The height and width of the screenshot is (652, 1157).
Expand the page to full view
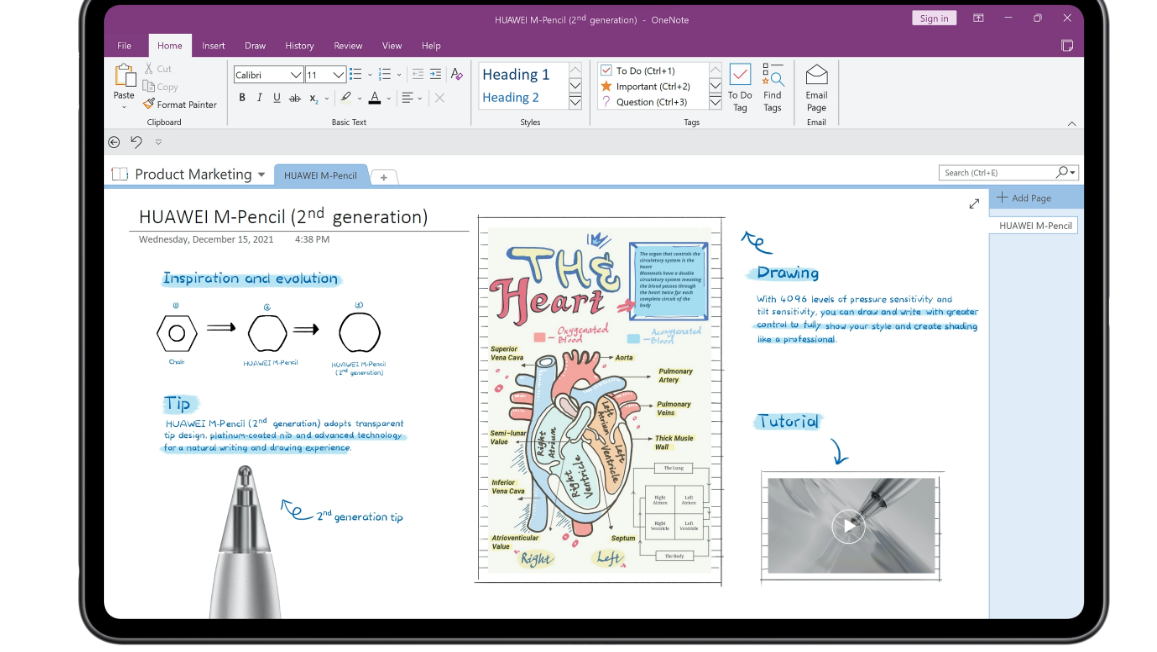tap(974, 204)
